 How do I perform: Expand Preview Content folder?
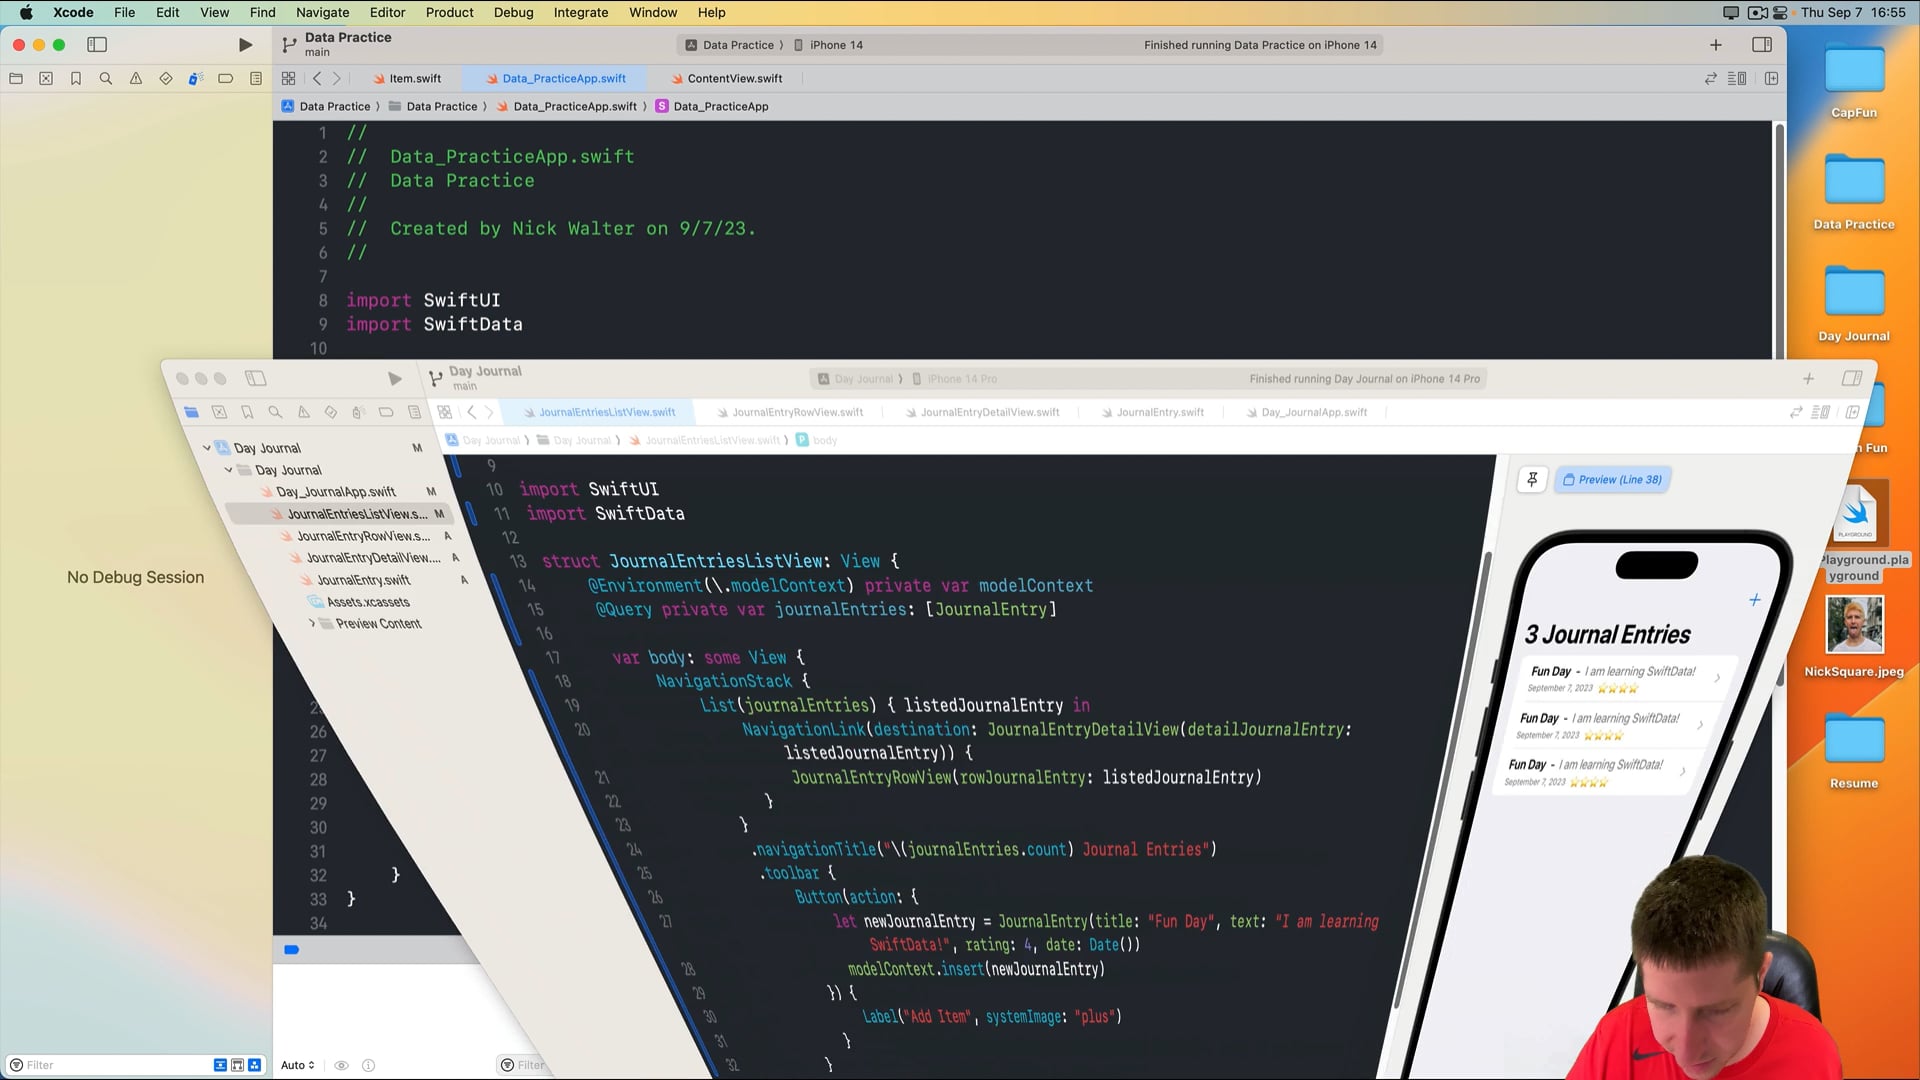click(312, 623)
